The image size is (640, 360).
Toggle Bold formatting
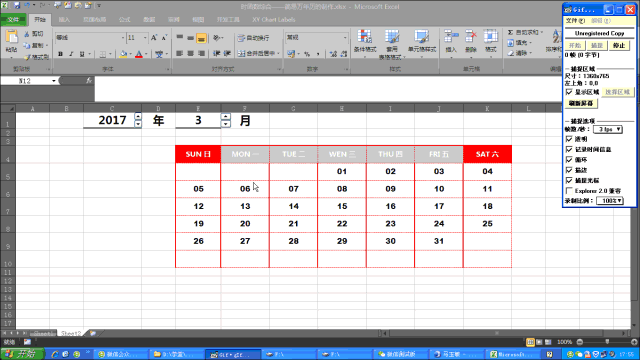point(60,54)
